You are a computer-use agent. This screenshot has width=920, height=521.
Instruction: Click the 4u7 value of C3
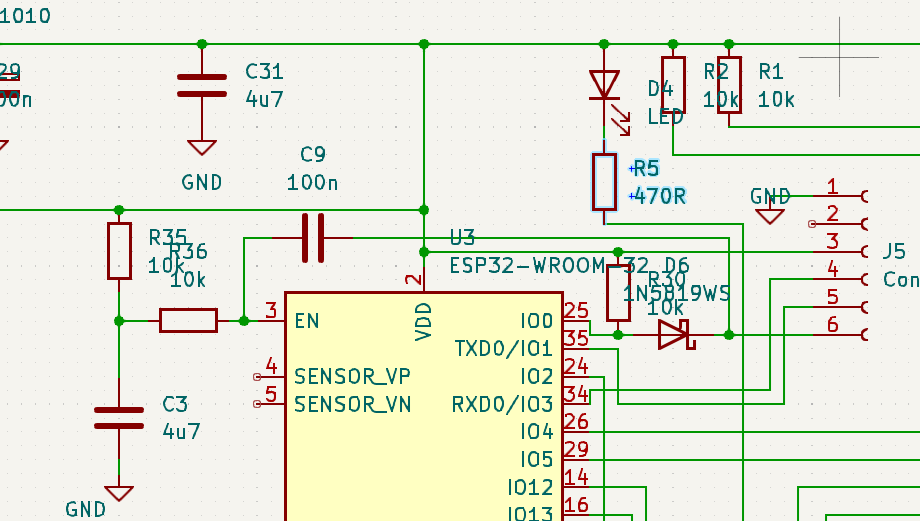click(181, 432)
